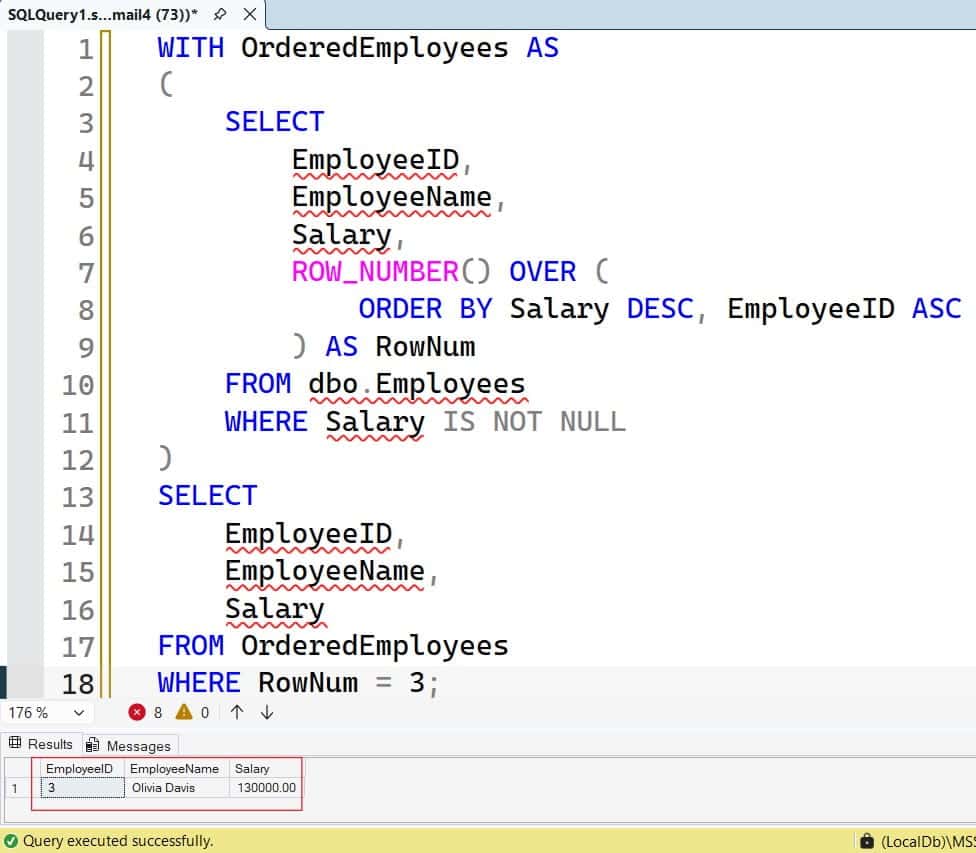Switch to the Results tab
Image resolution: width=976 pixels, height=853 pixels.
click(x=41, y=744)
